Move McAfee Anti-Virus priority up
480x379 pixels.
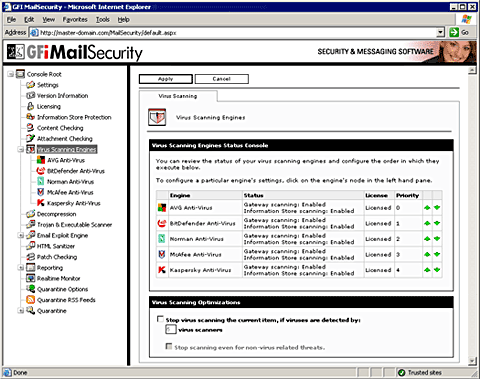tap(427, 254)
